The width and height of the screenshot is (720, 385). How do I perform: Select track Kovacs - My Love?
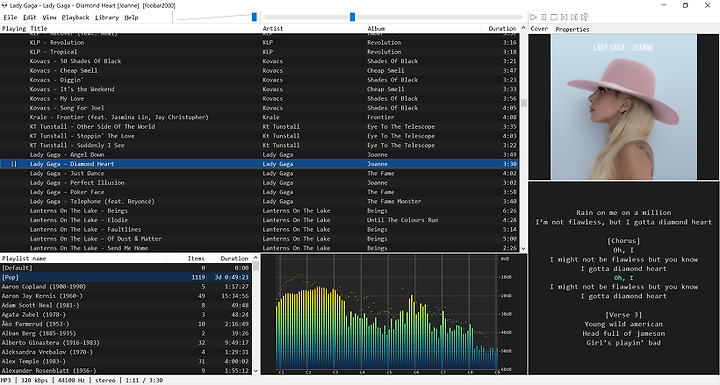point(259,98)
